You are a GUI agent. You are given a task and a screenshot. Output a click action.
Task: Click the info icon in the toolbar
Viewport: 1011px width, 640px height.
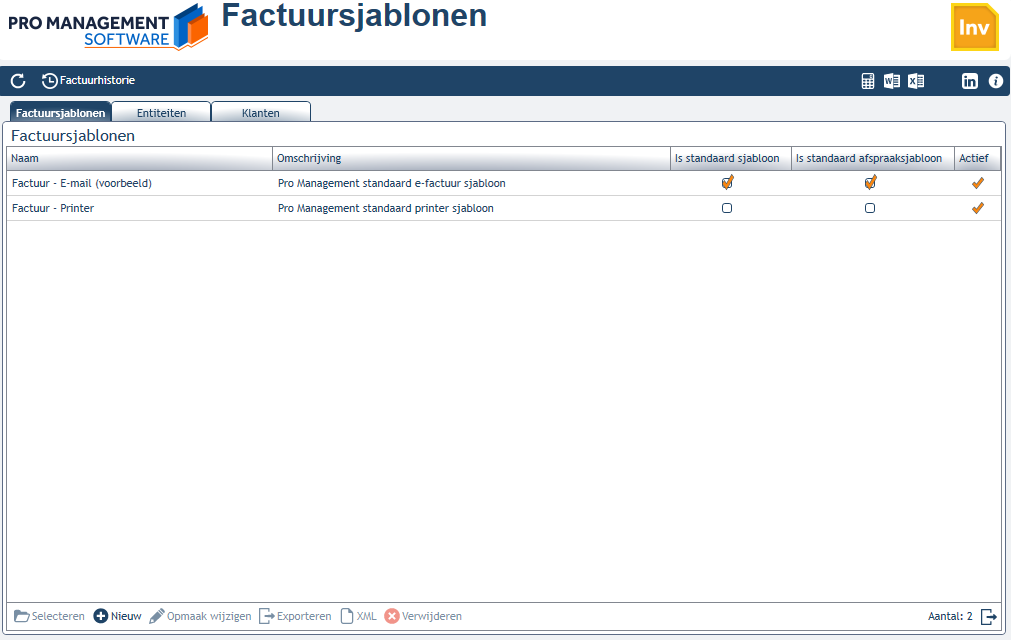coord(996,81)
